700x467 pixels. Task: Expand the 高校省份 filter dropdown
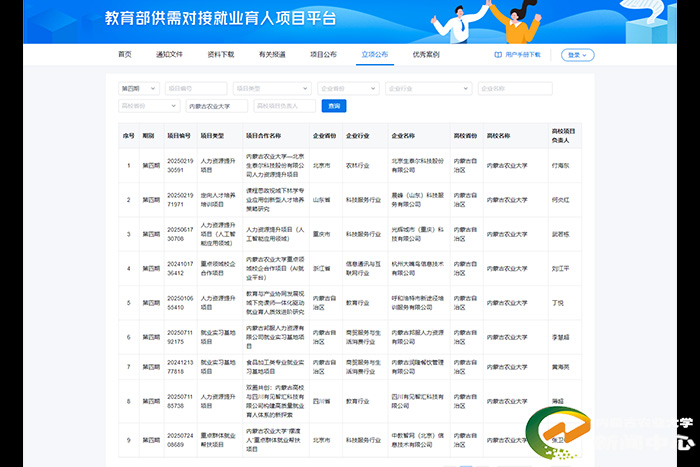click(148, 105)
